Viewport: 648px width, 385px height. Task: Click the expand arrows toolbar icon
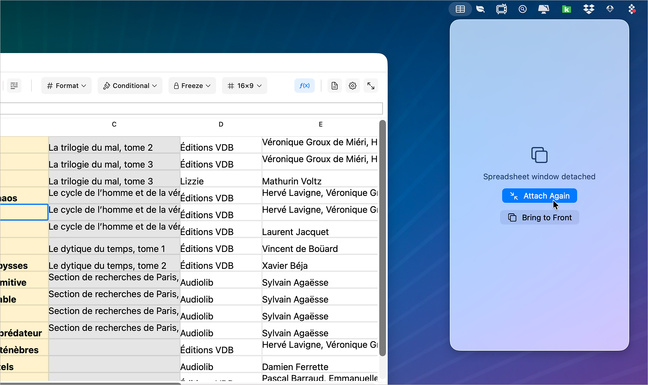371,86
